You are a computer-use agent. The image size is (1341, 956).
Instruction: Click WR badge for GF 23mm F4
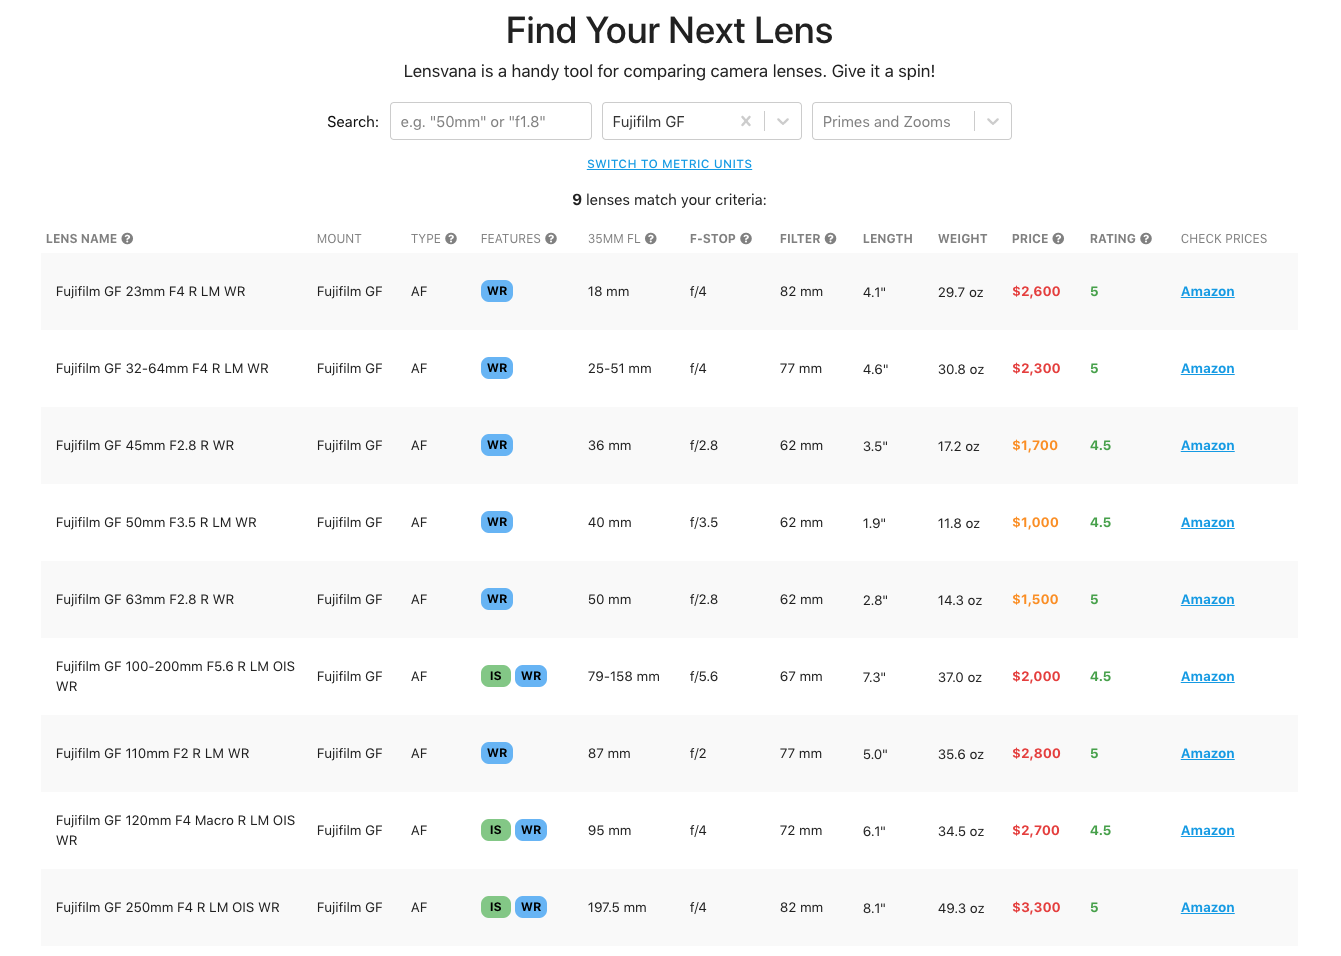click(497, 291)
